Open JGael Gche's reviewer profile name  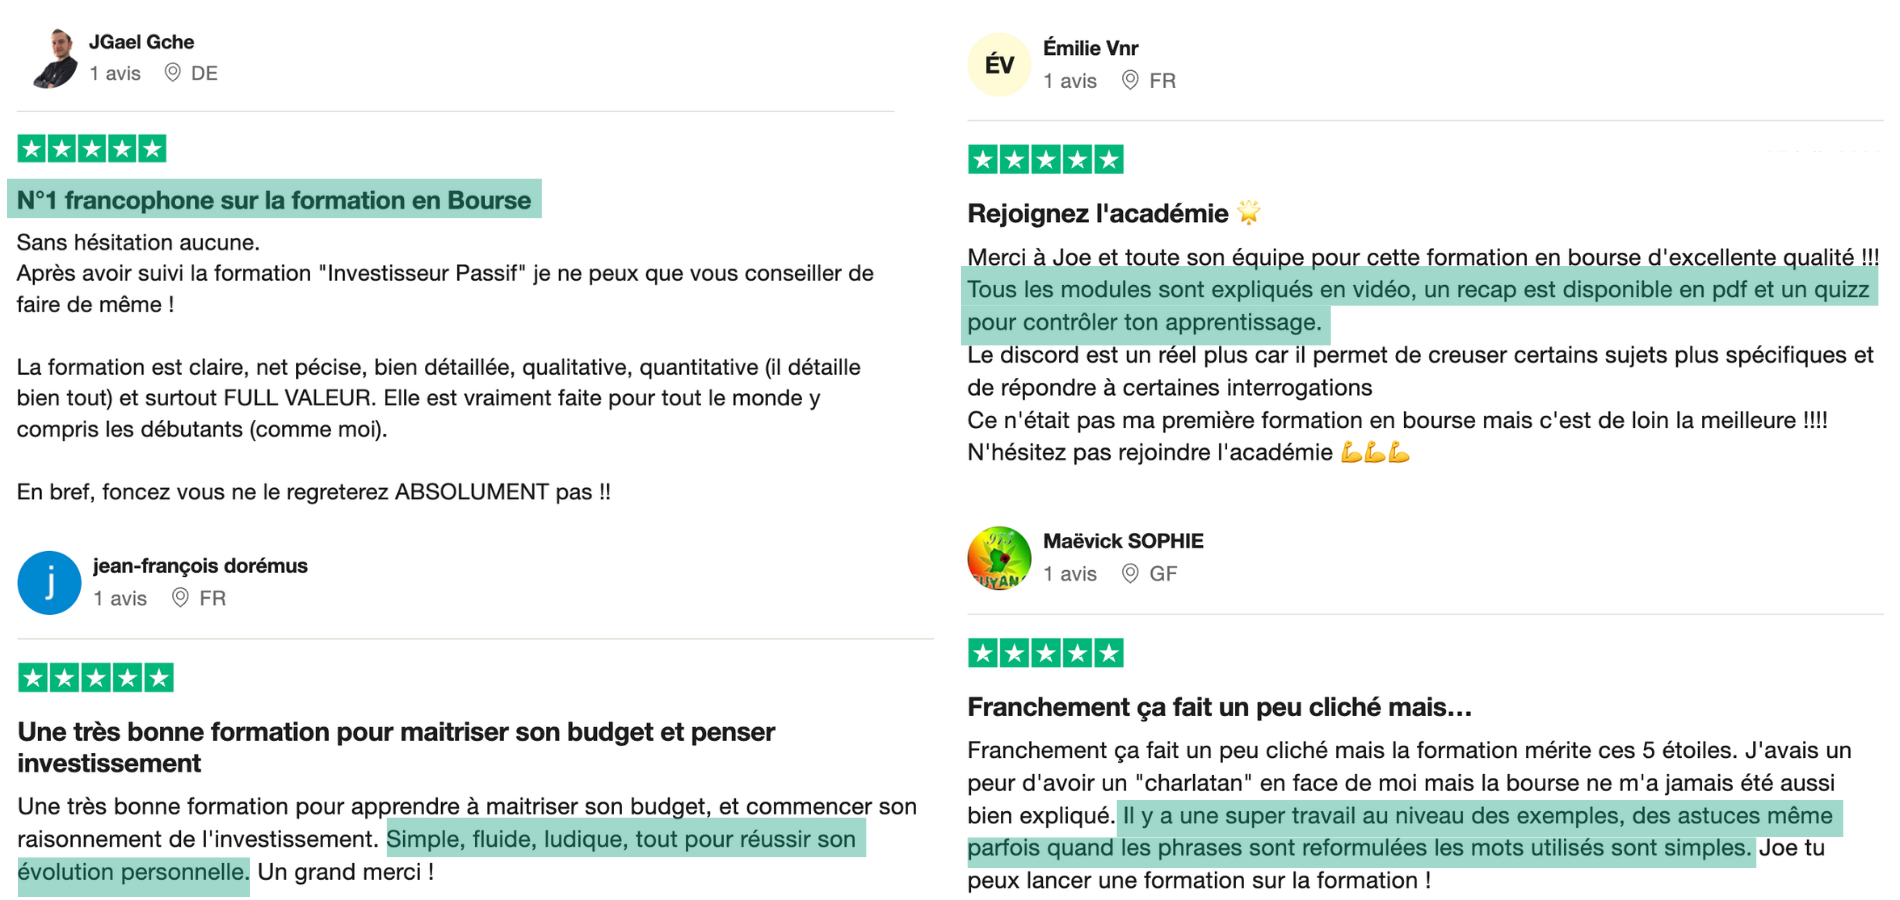point(141,42)
